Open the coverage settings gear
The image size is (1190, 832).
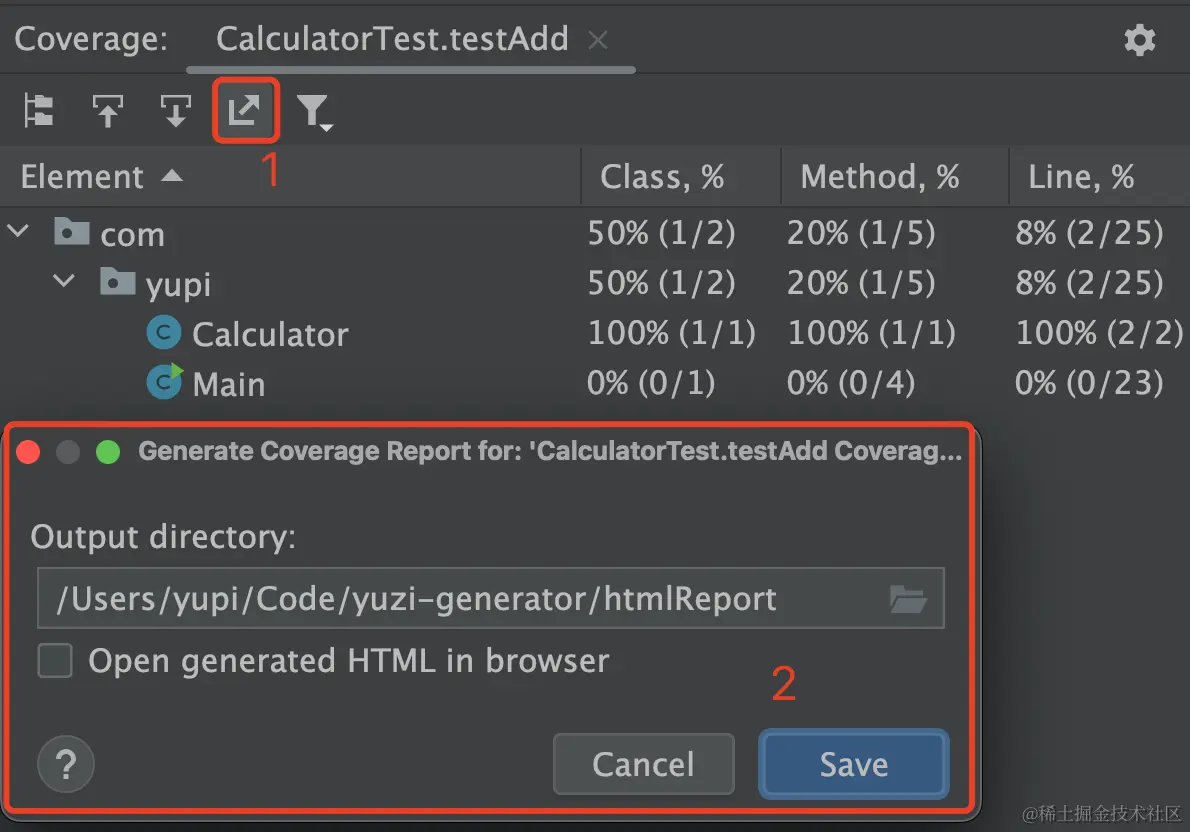(1139, 39)
